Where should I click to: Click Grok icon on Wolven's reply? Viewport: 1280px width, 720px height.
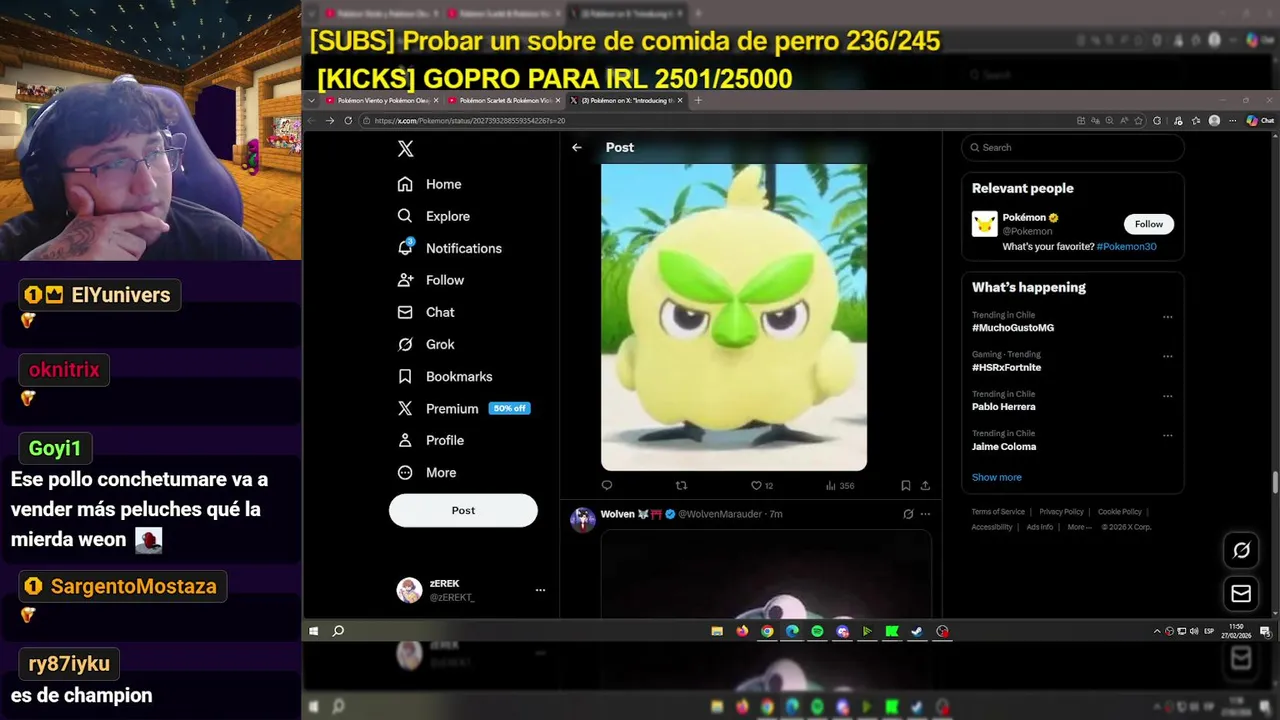(908, 514)
